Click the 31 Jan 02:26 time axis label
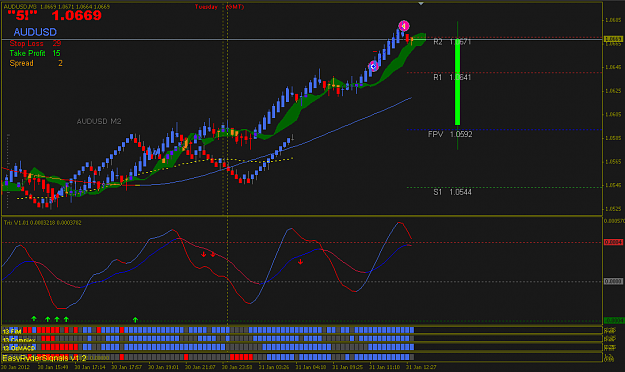 point(274,367)
